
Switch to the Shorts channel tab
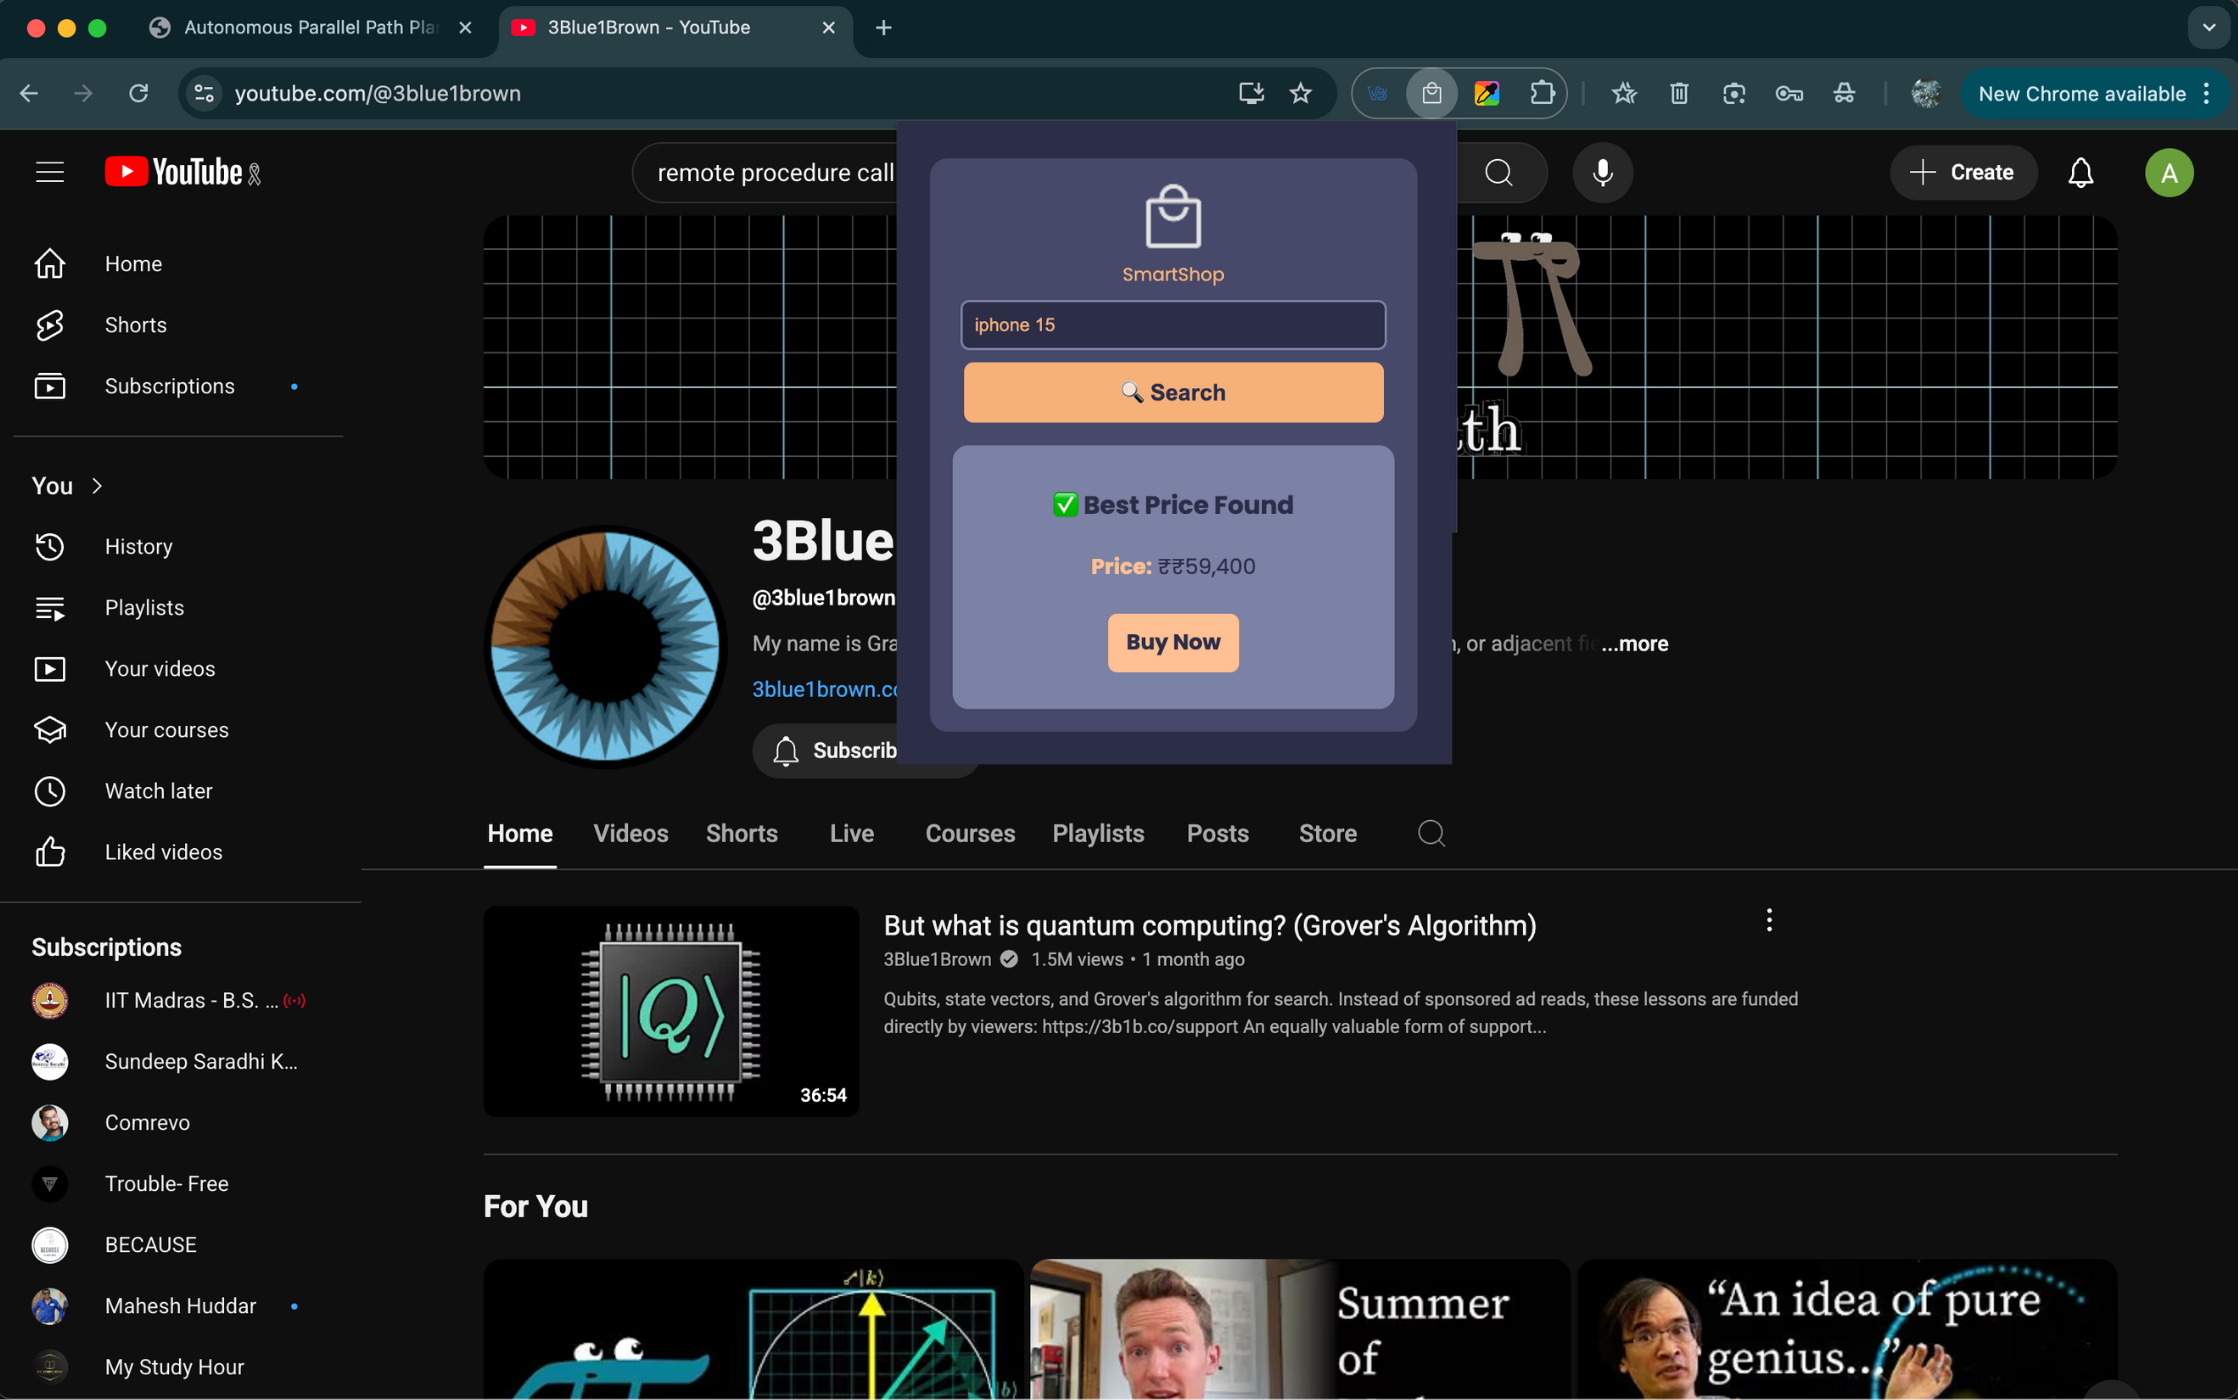point(741,833)
